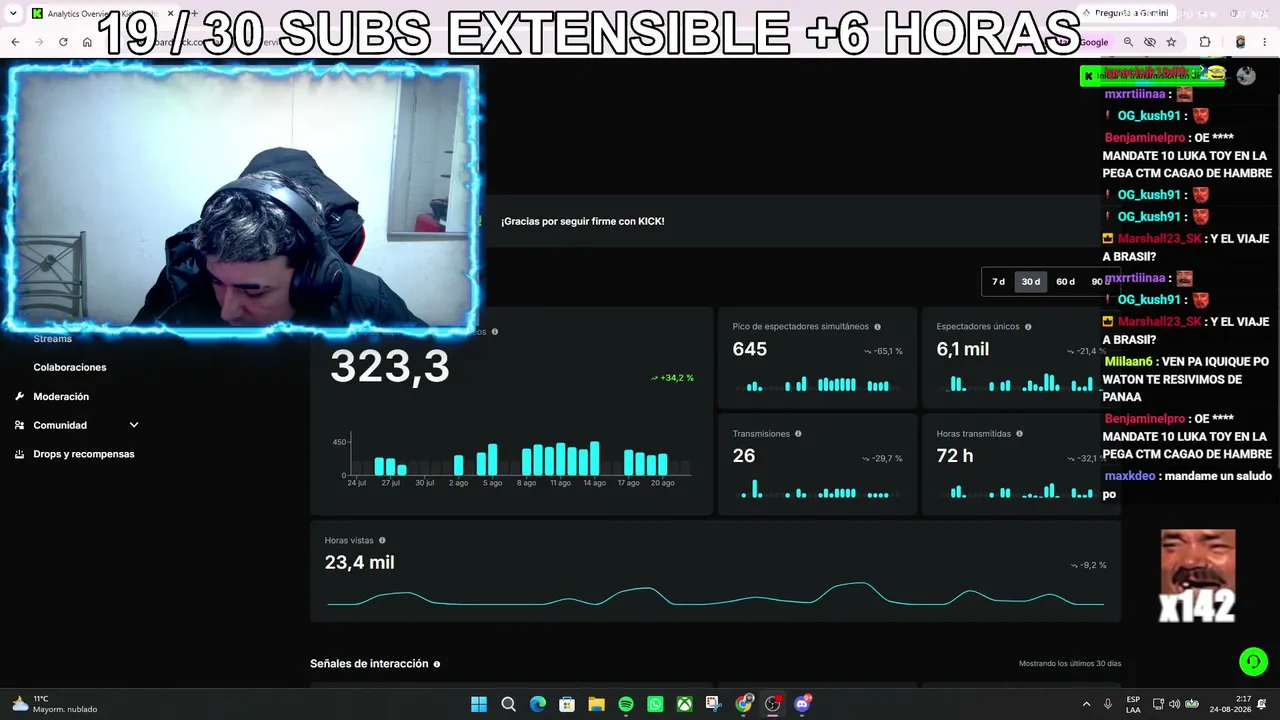Click the Horas vistas line chart
The image size is (1280, 720).
tap(716, 594)
